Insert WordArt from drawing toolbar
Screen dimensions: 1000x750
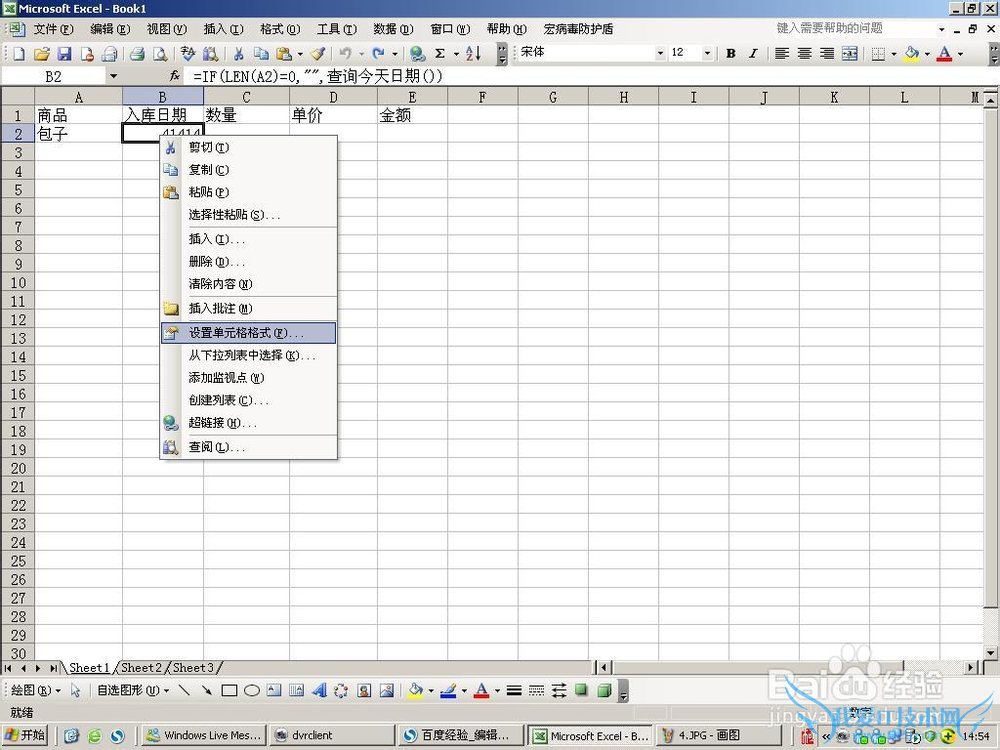319,690
